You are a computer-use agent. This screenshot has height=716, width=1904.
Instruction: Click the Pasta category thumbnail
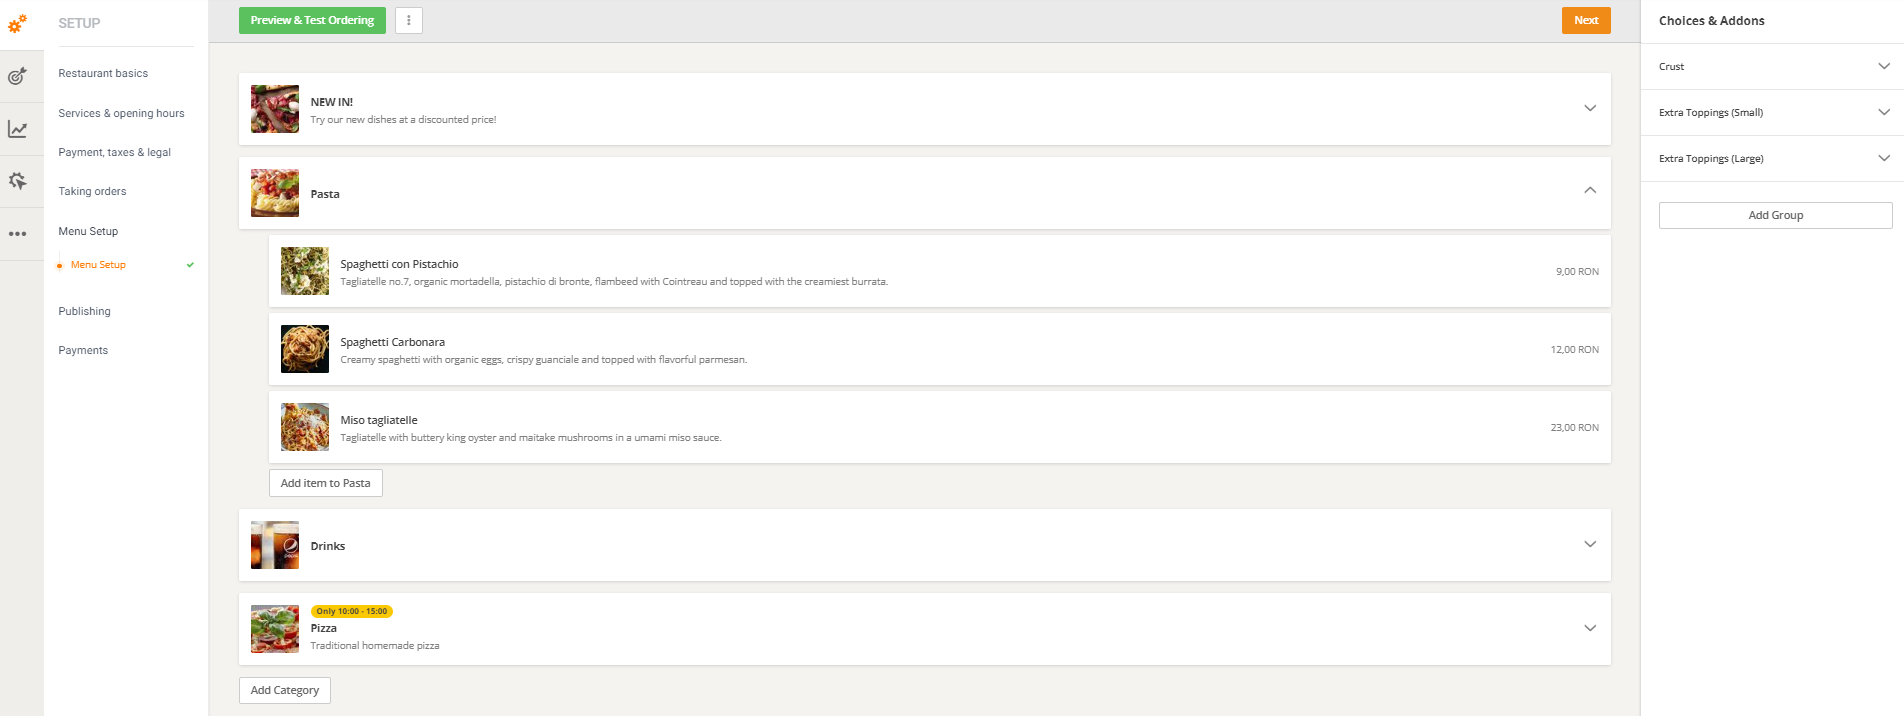(275, 193)
